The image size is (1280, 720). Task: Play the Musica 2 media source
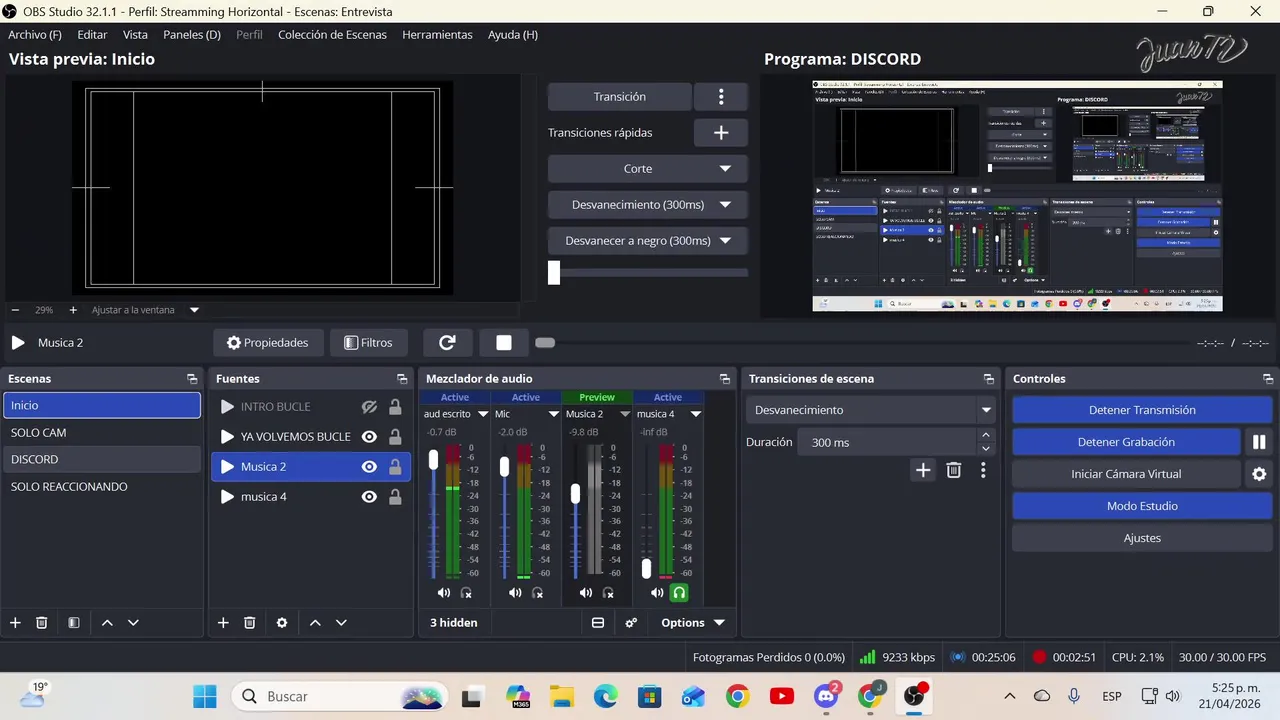[18, 343]
